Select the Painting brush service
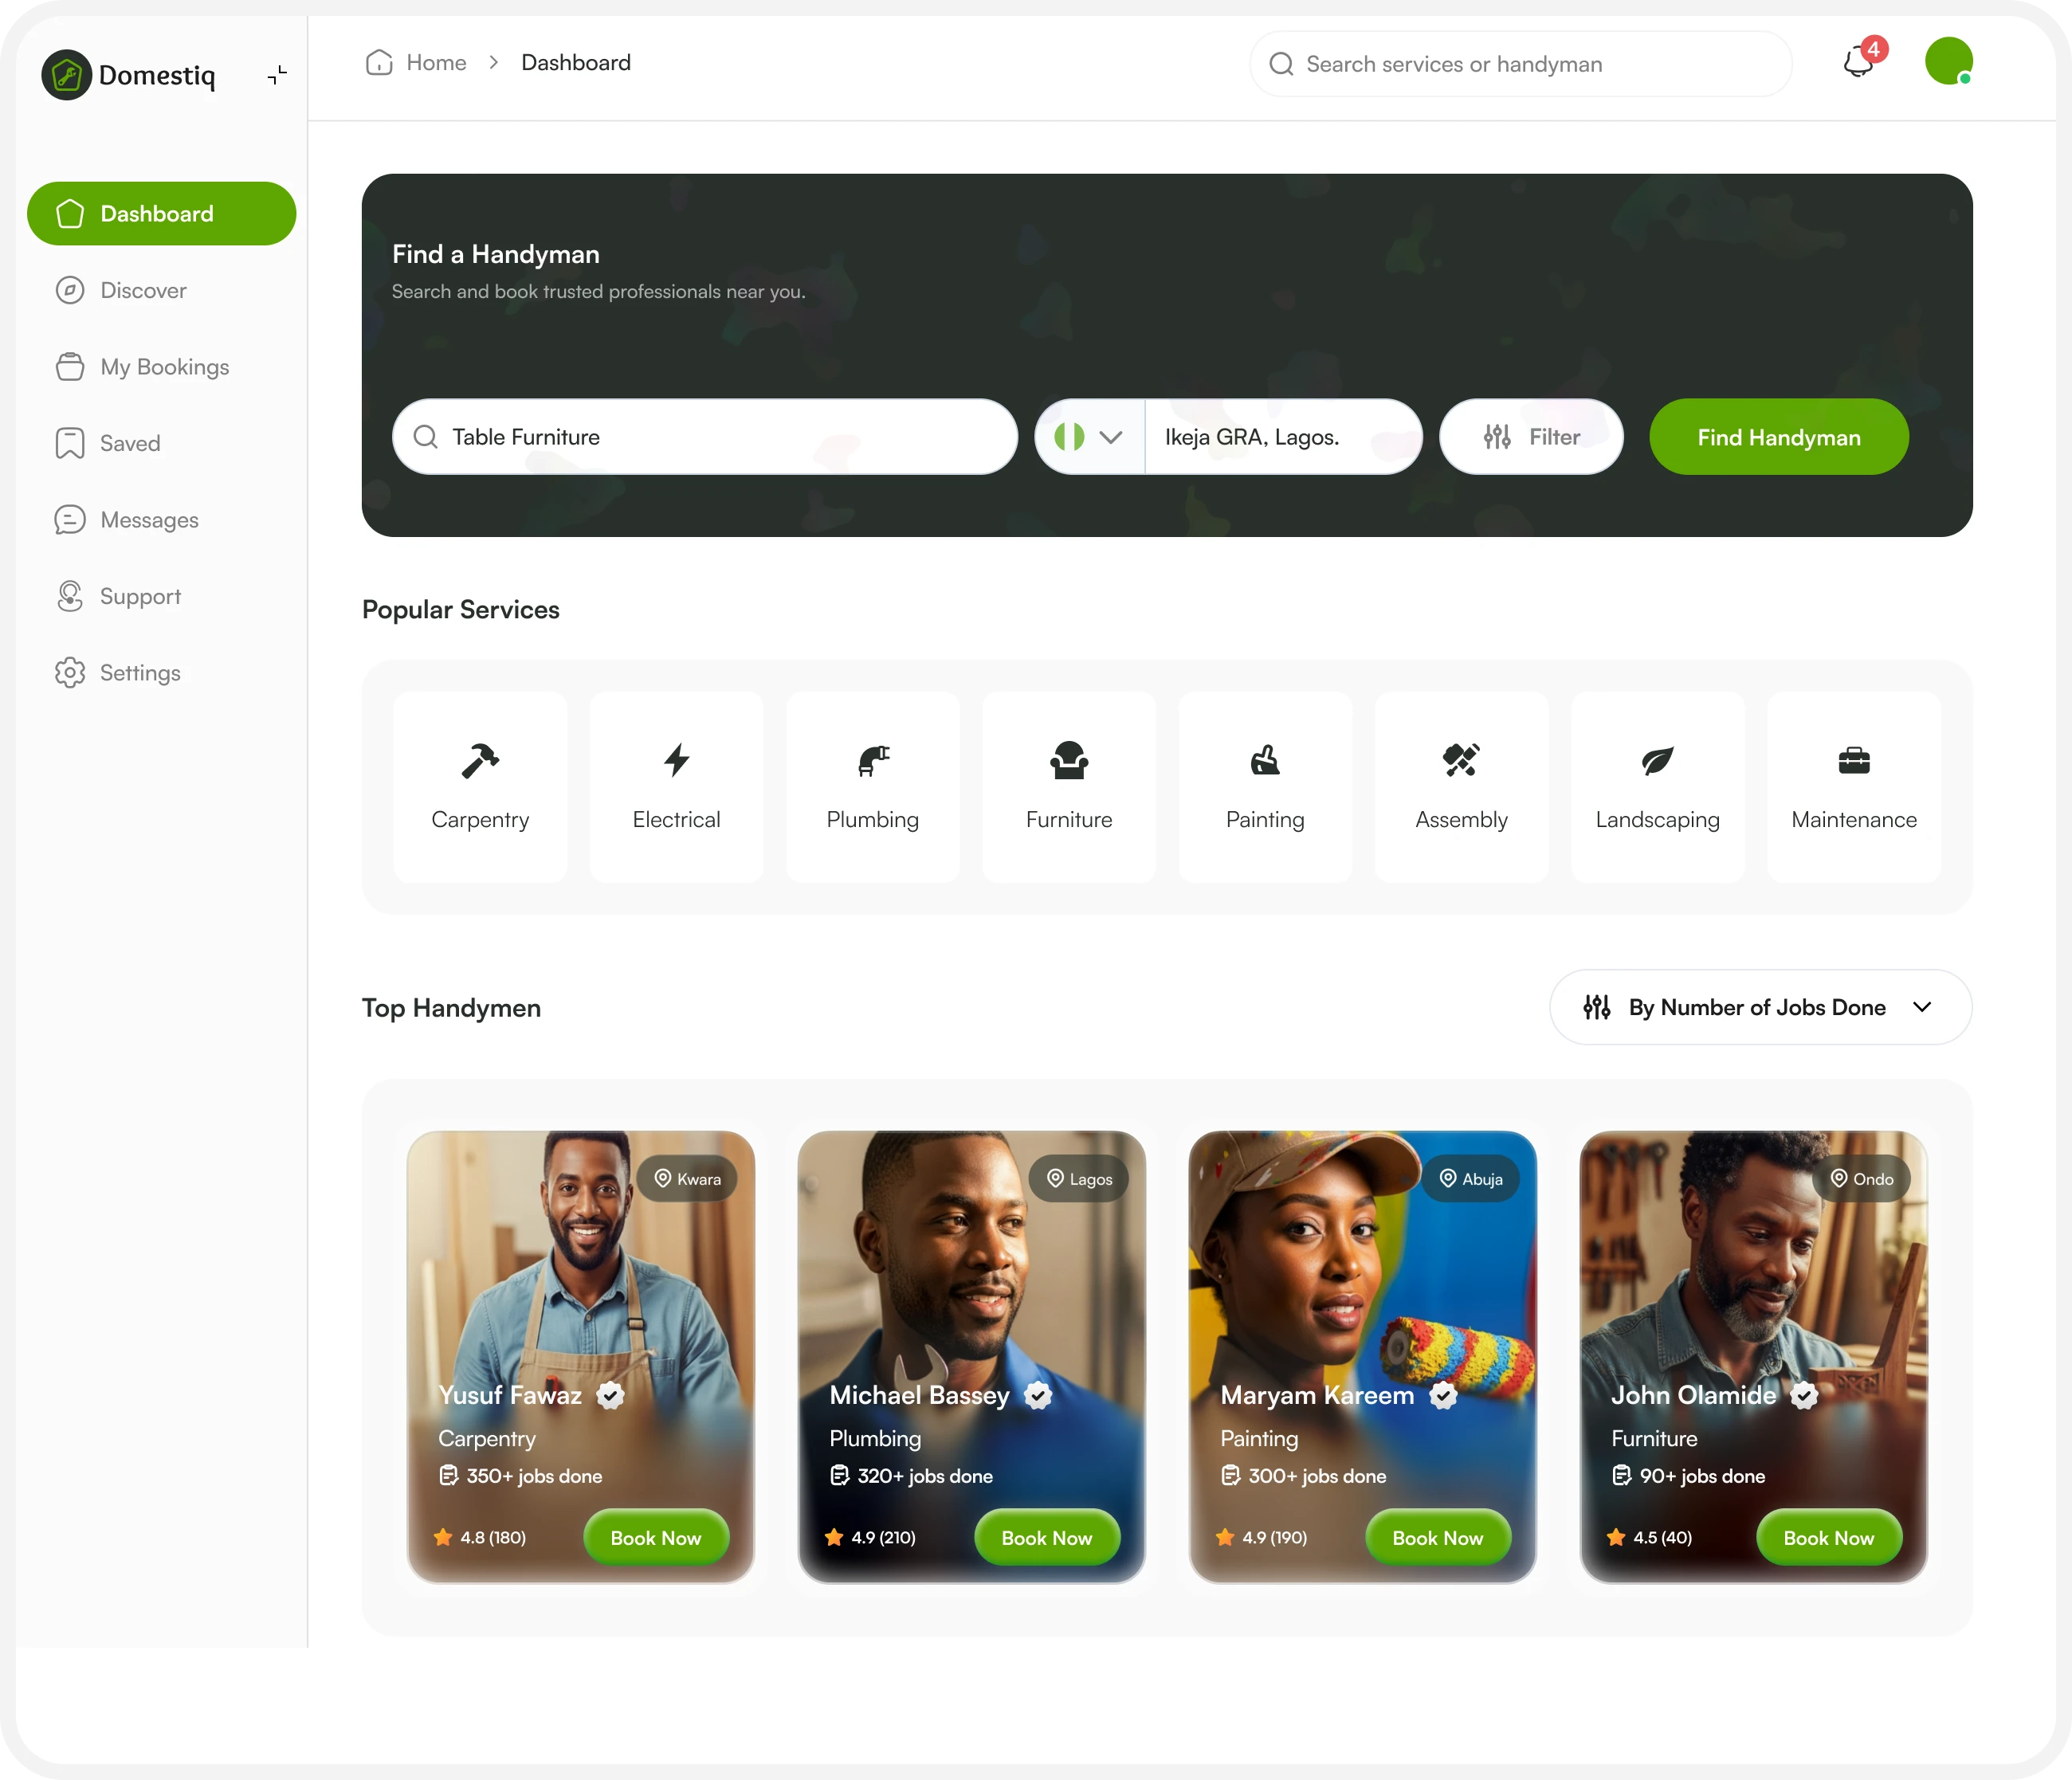 click(1265, 787)
